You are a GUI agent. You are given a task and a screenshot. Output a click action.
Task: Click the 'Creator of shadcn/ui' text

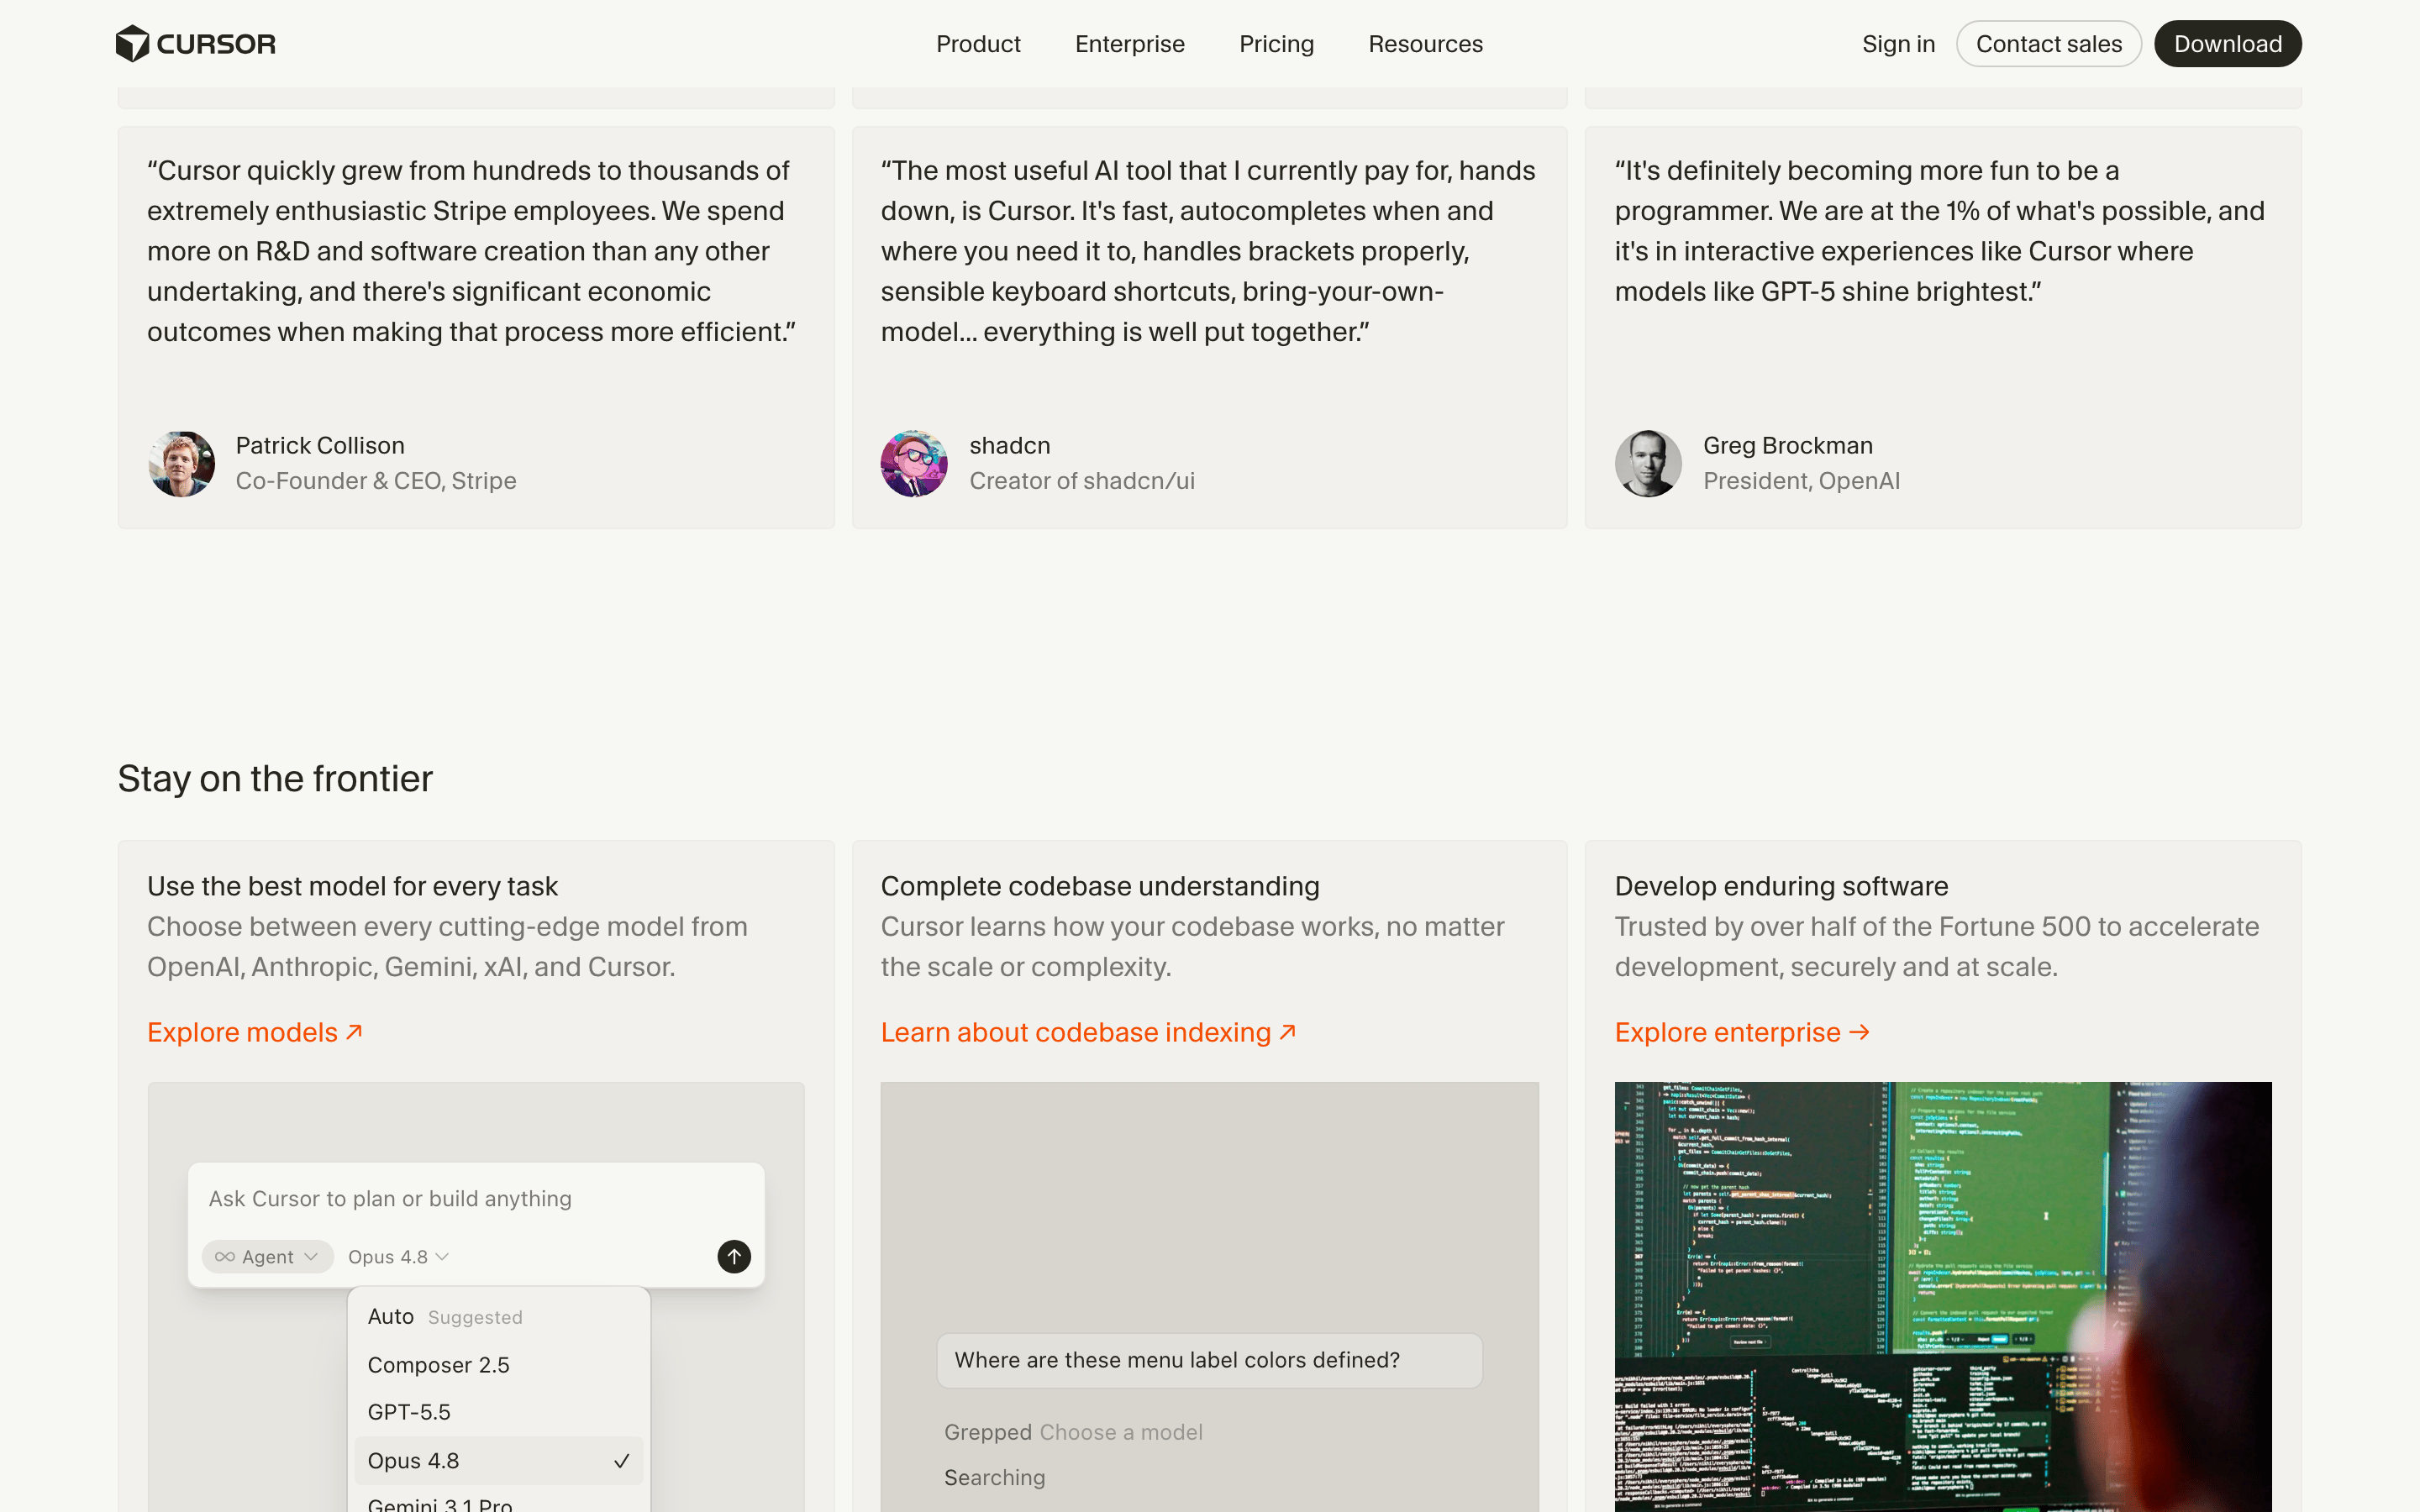click(x=1082, y=481)
